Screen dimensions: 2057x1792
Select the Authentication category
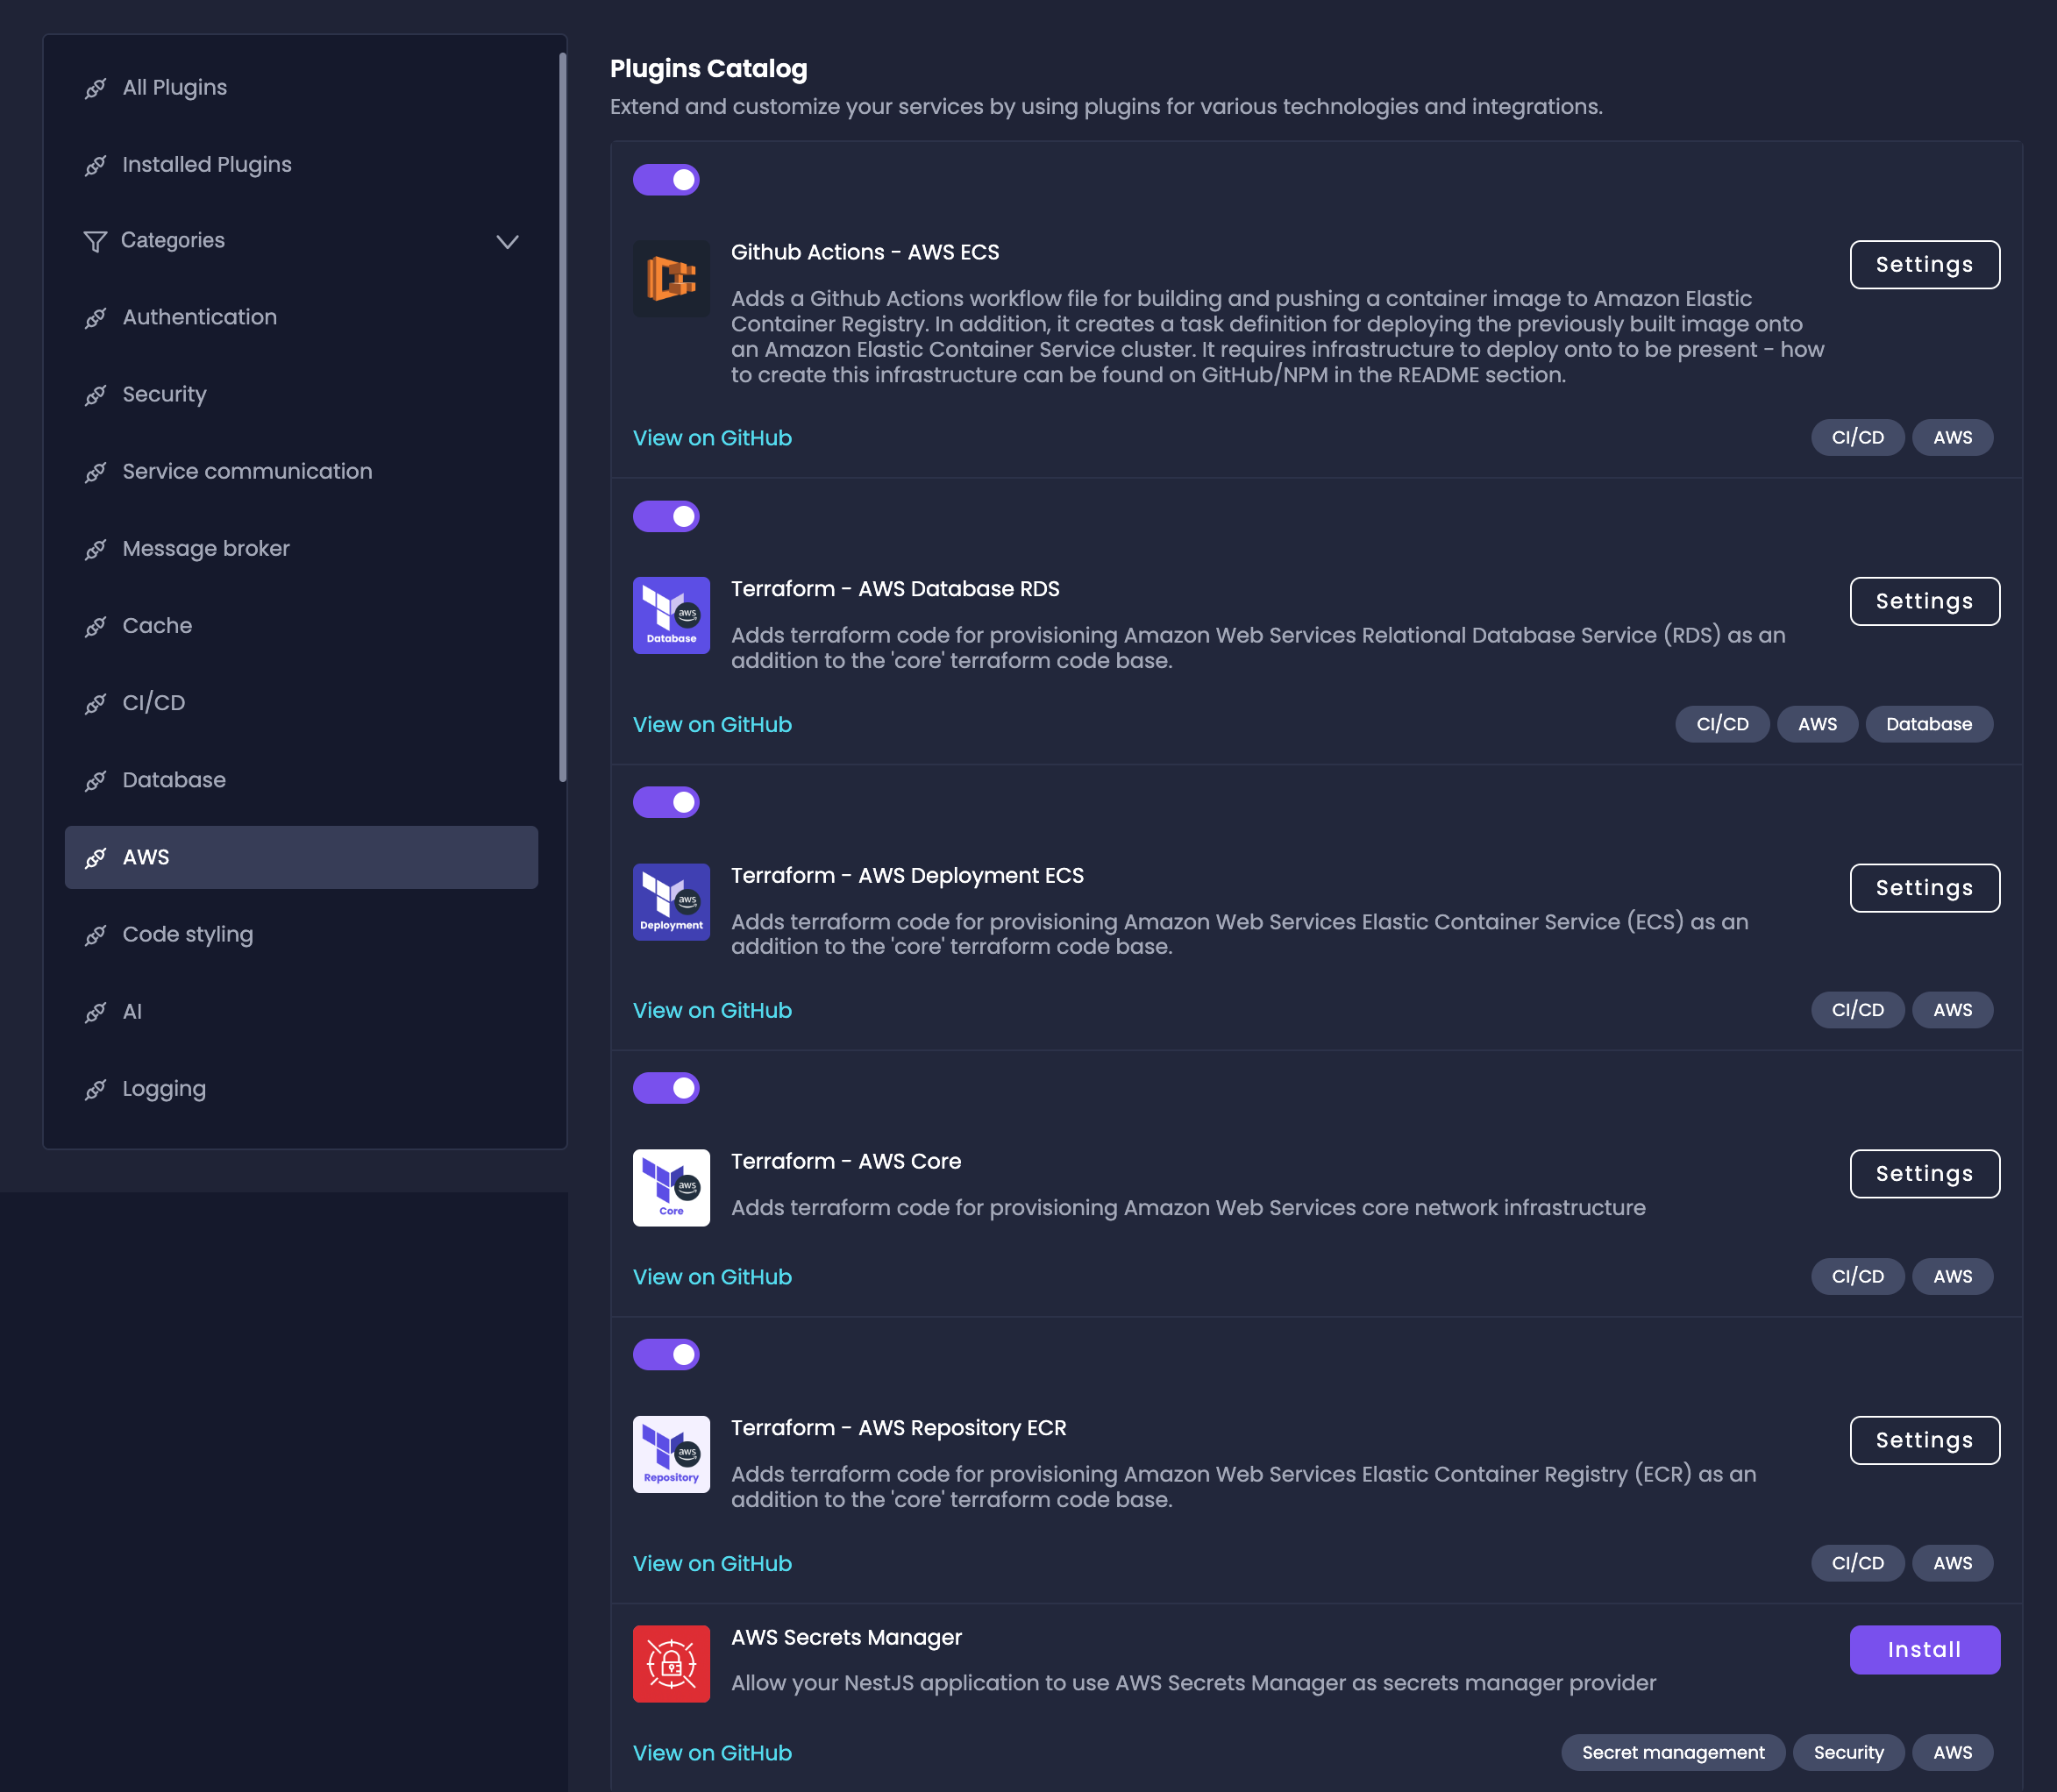(301, 317)
